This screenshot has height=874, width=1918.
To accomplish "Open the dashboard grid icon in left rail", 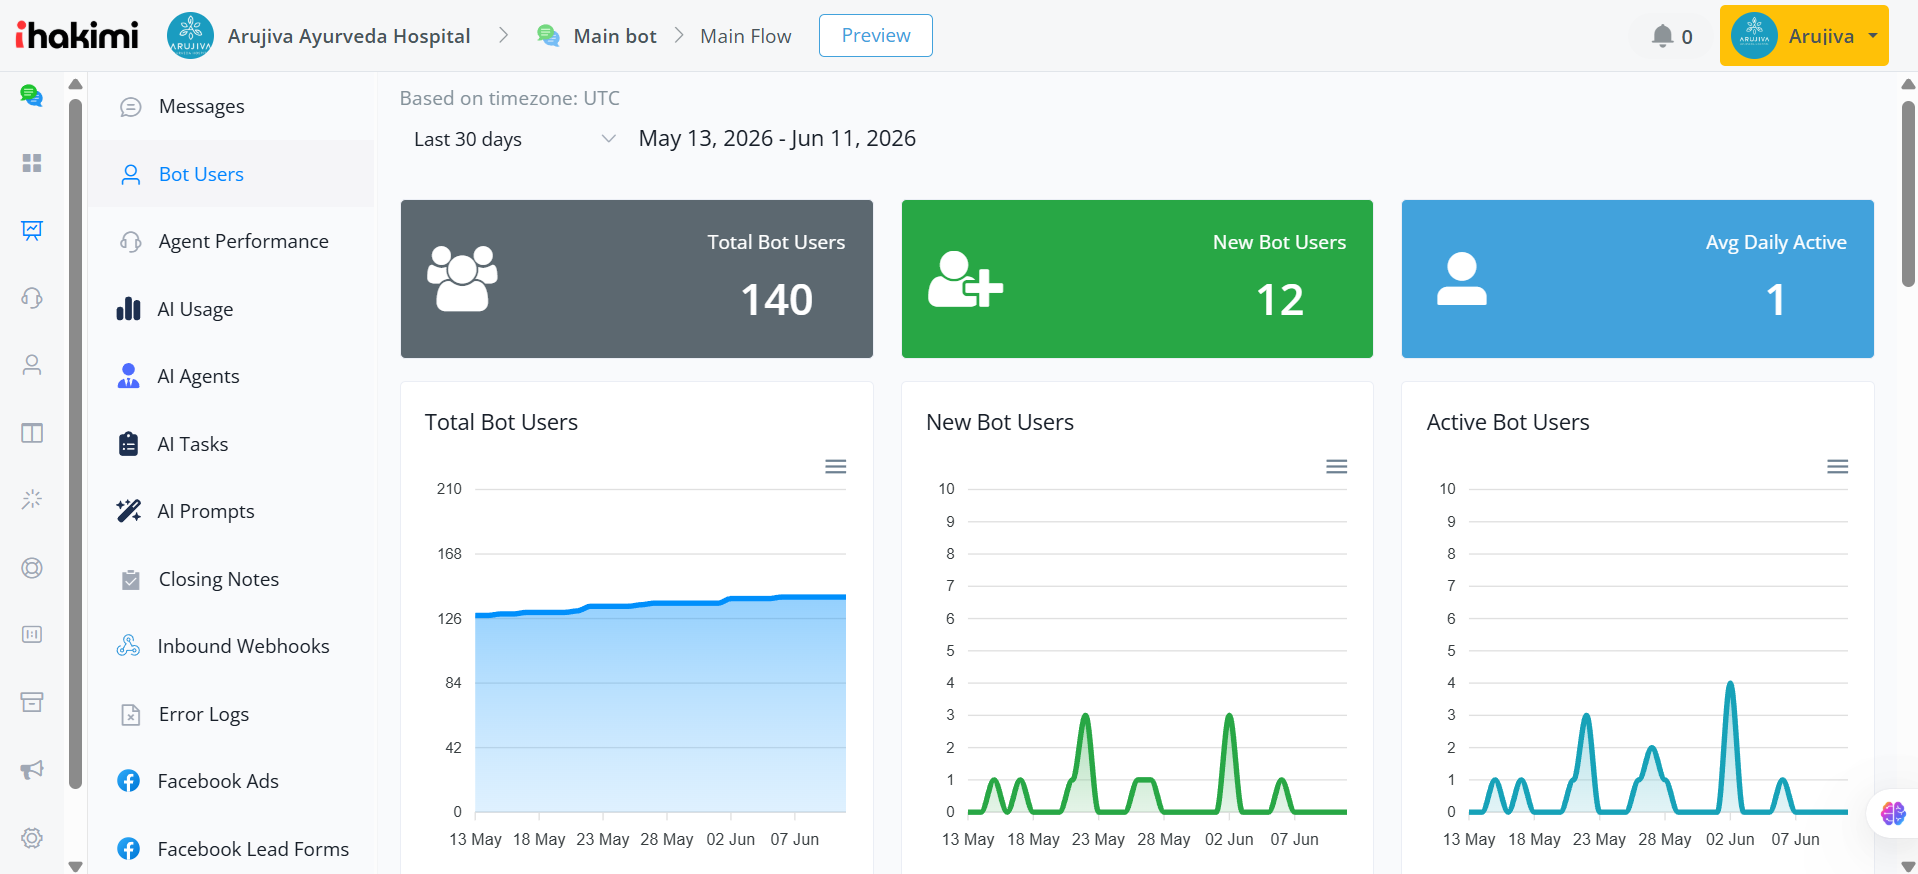I will [x=32, y=163].
